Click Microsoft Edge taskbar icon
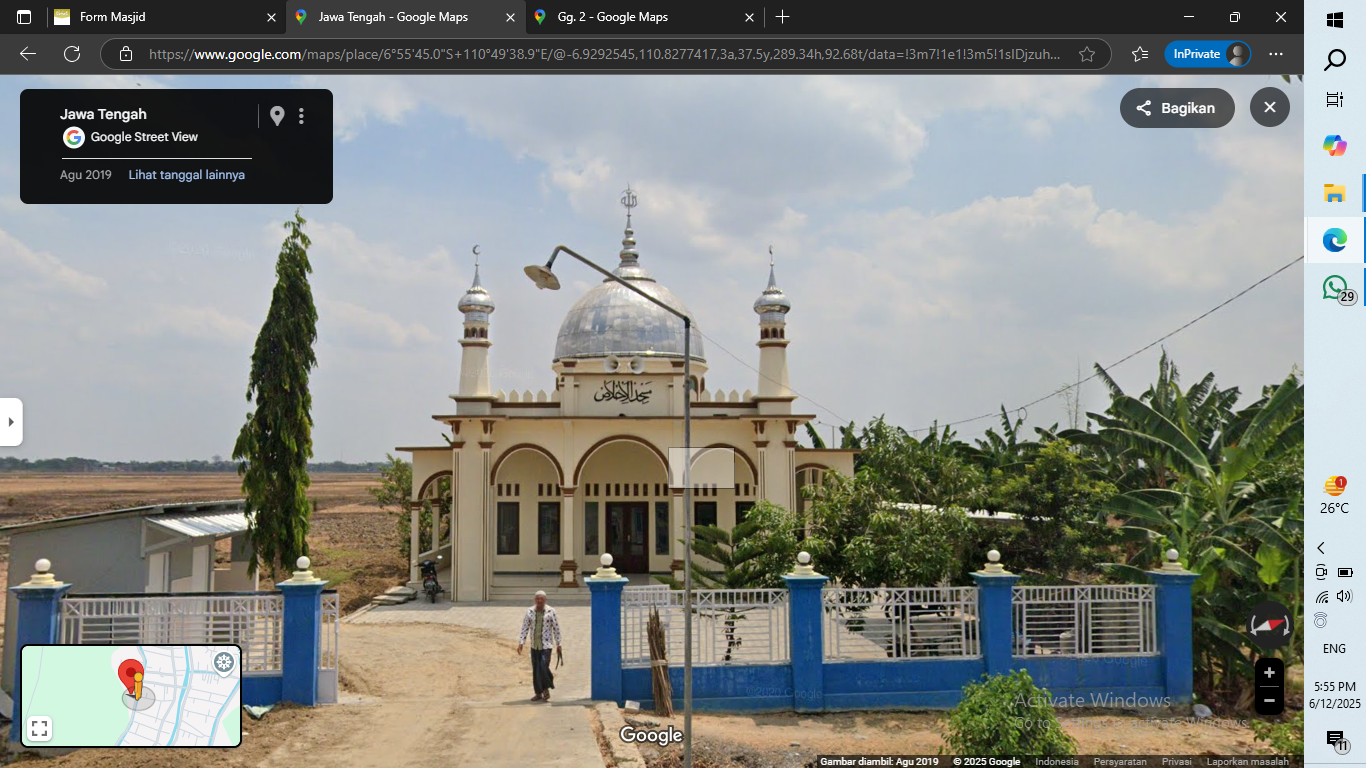 pos(1335,240)
